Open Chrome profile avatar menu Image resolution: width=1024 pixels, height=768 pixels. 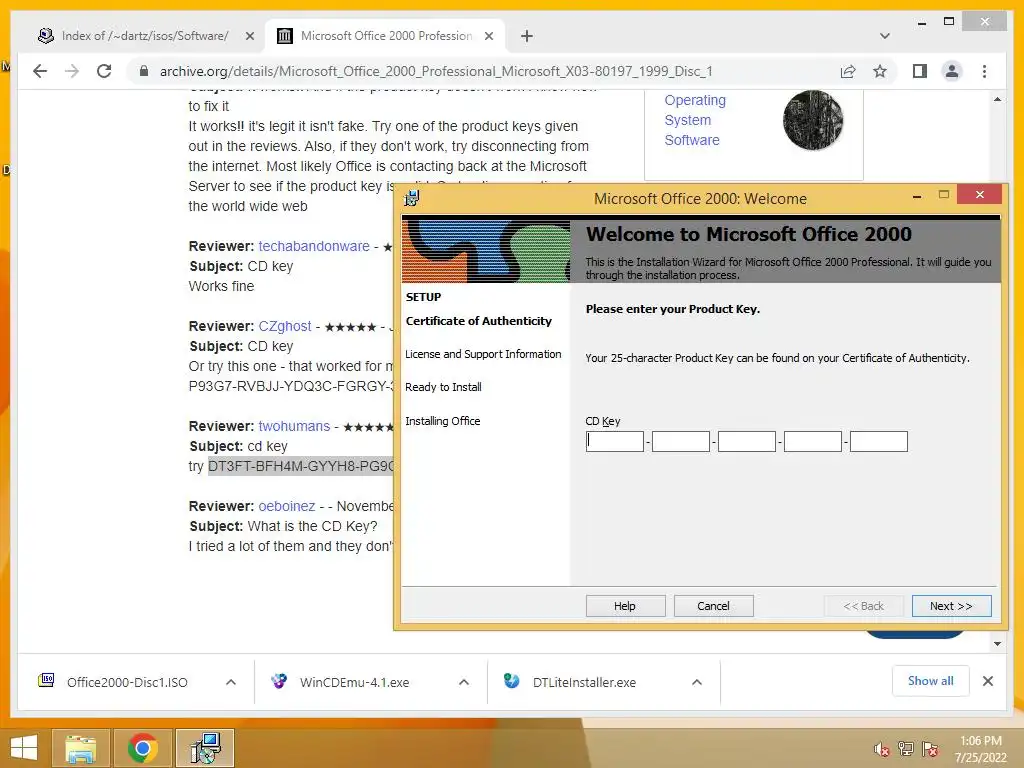point(952,71)
